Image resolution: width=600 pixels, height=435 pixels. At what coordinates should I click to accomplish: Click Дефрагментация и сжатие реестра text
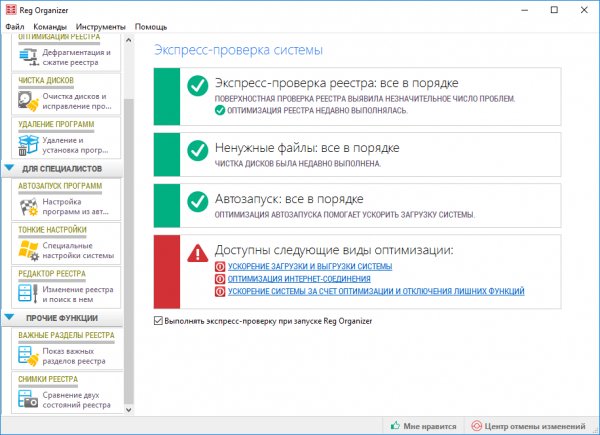pyautogui.click(x=77, y=57)
